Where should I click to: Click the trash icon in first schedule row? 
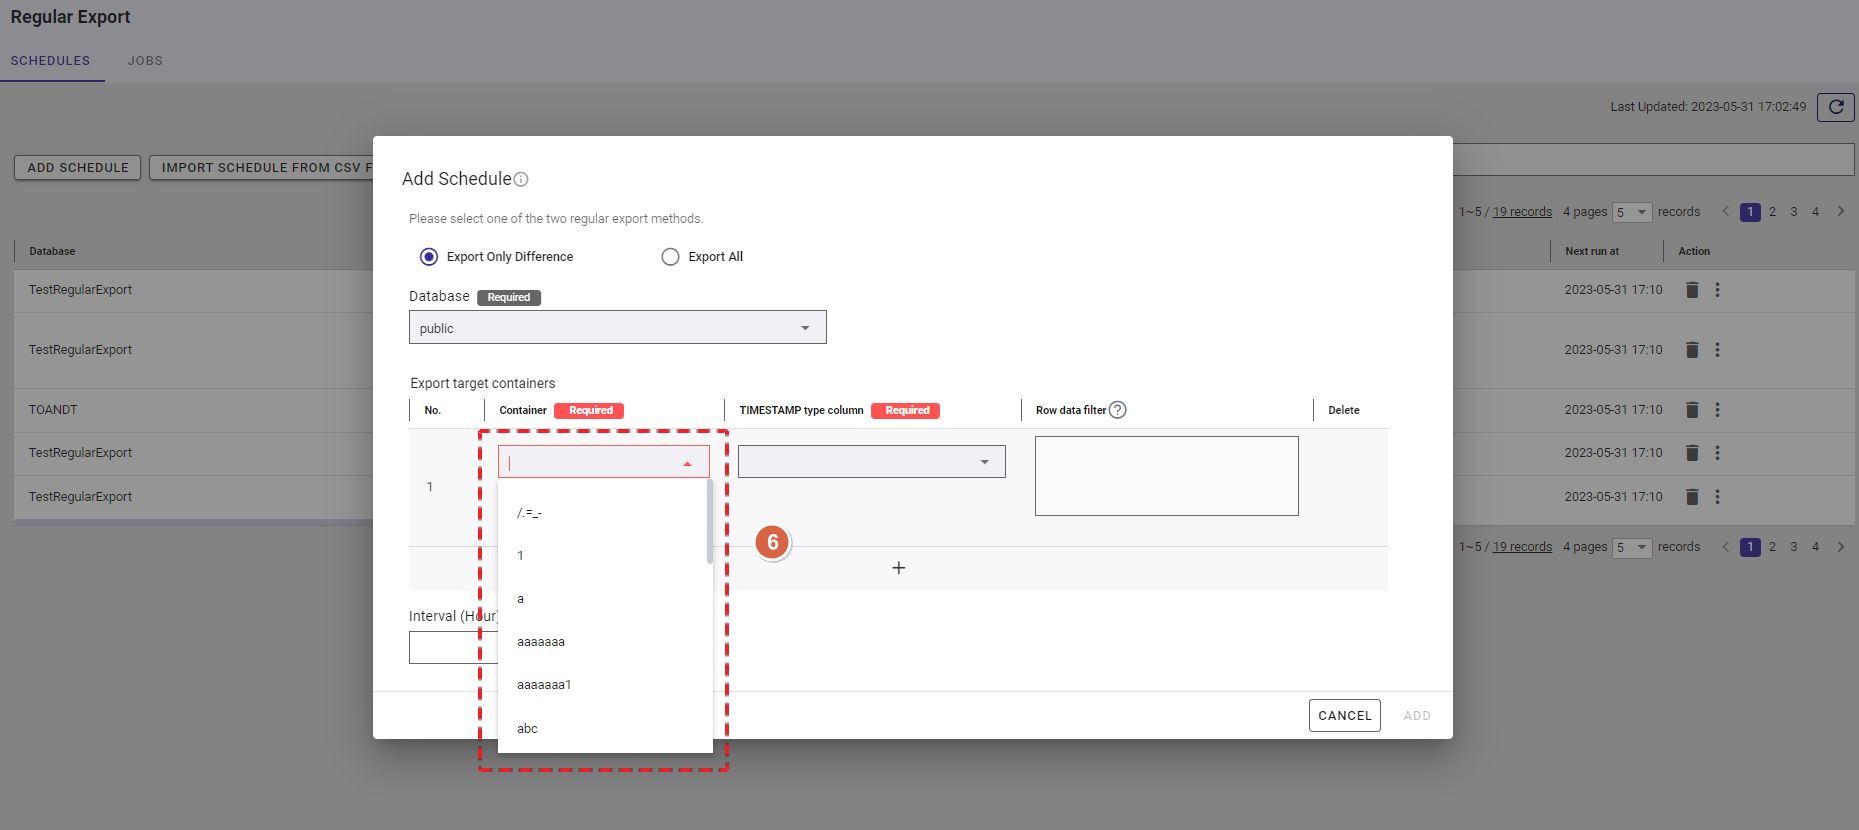[x=1692, y=290]
